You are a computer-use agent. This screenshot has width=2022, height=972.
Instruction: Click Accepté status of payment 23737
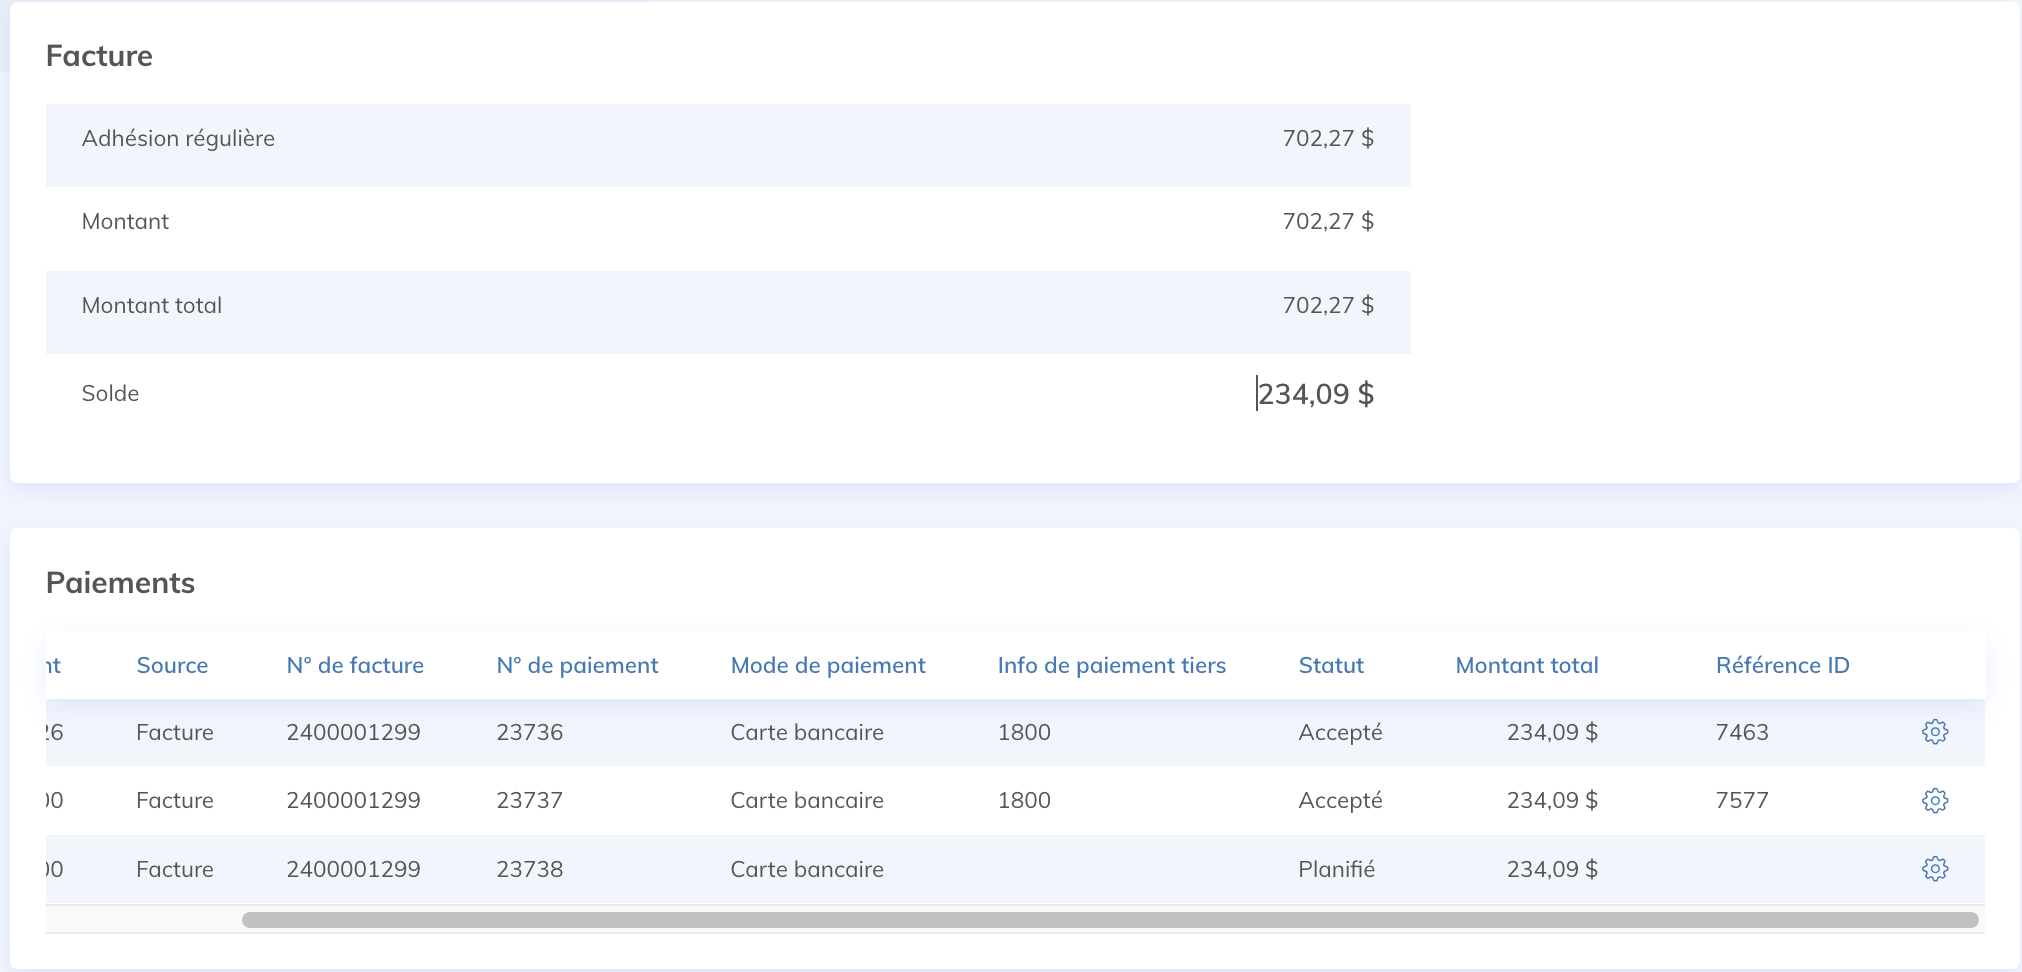click(x=1340, y=800)
